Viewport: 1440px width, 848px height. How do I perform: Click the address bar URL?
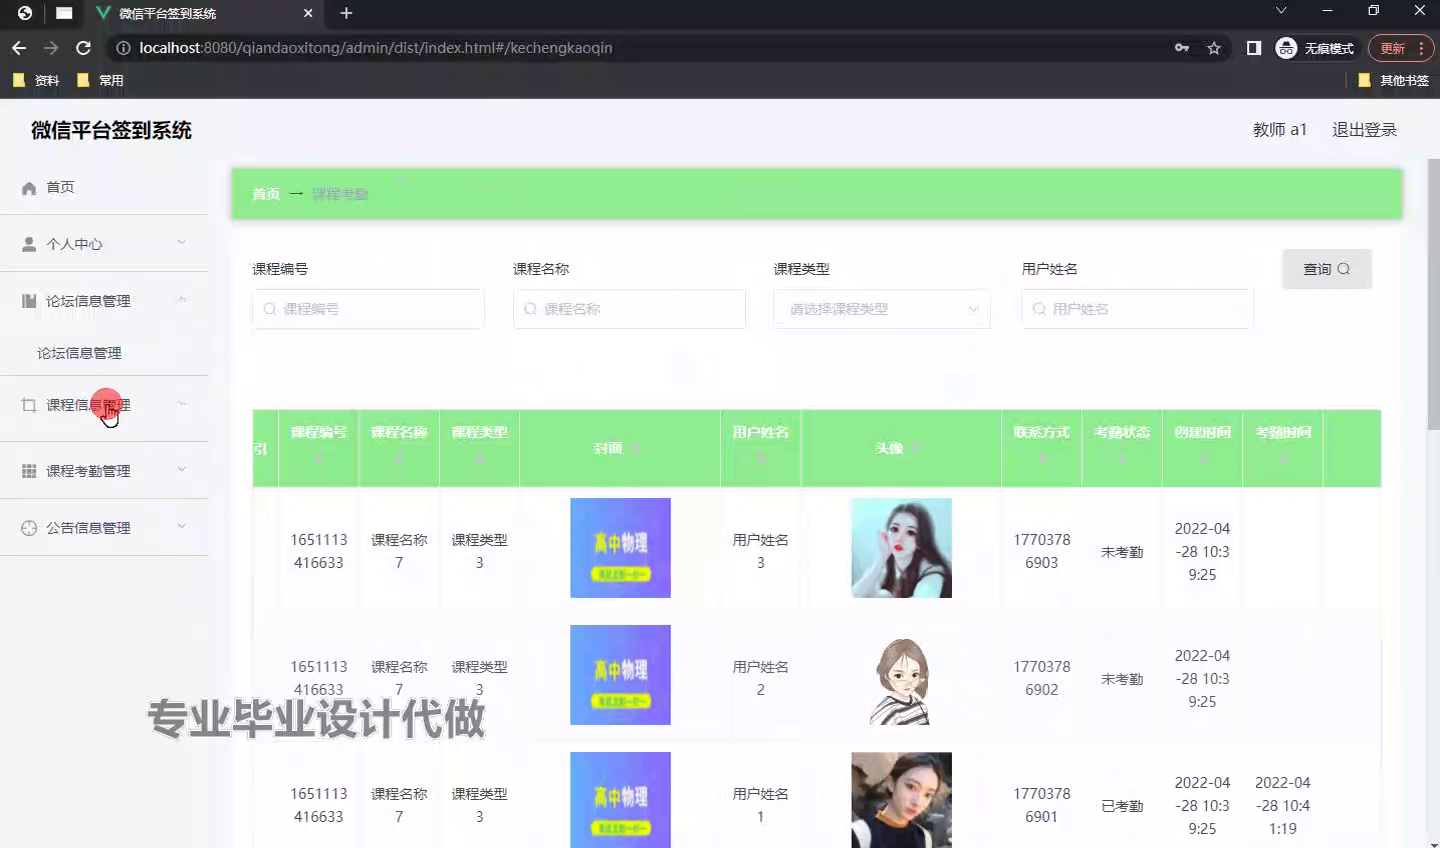coord(375,48)
